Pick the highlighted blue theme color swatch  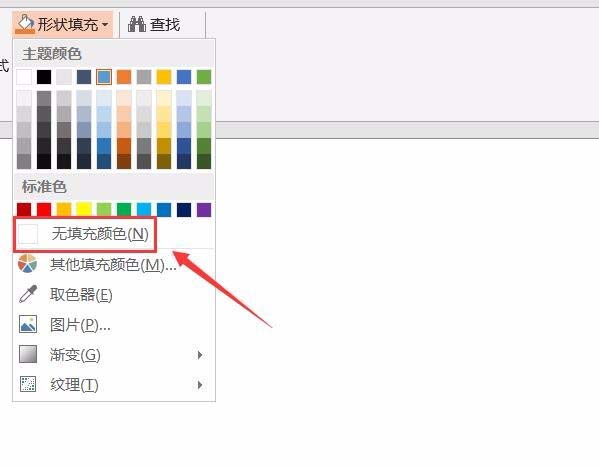[104, 77]
